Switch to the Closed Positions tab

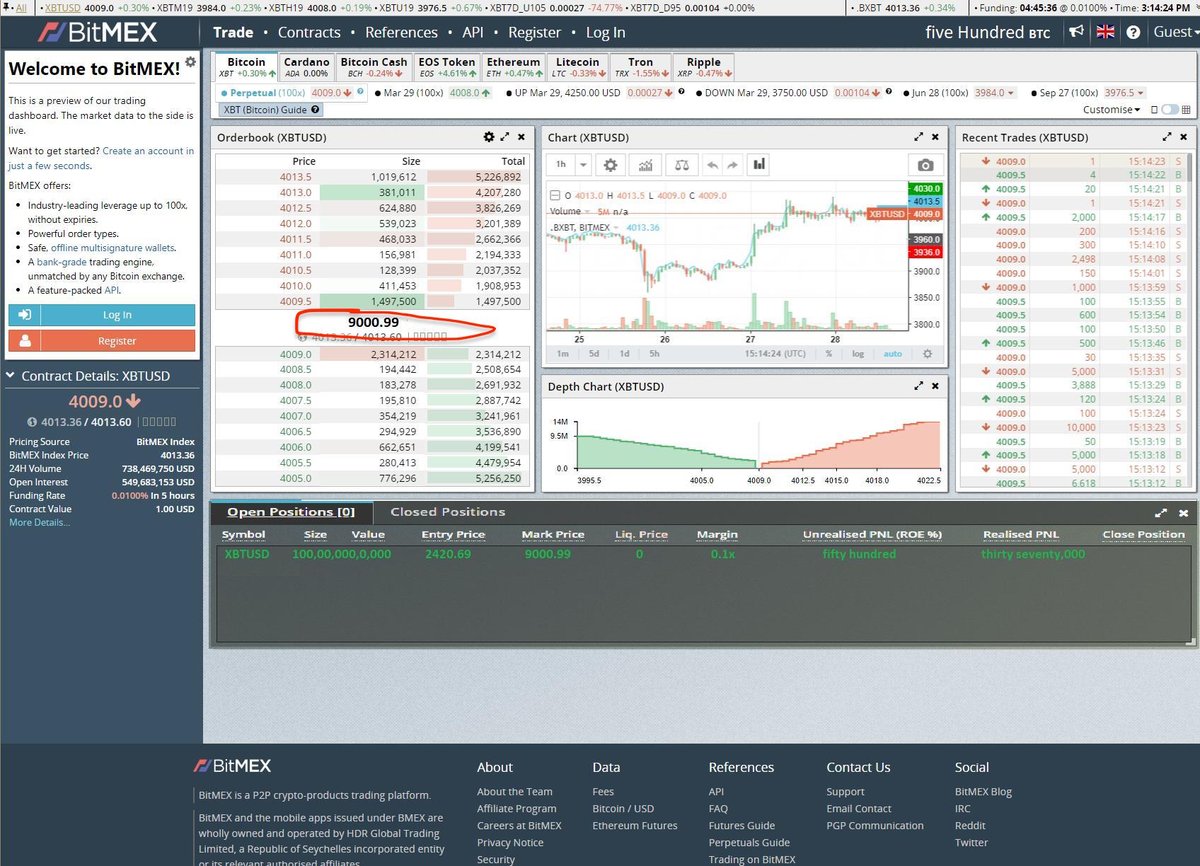coord(447,512)
